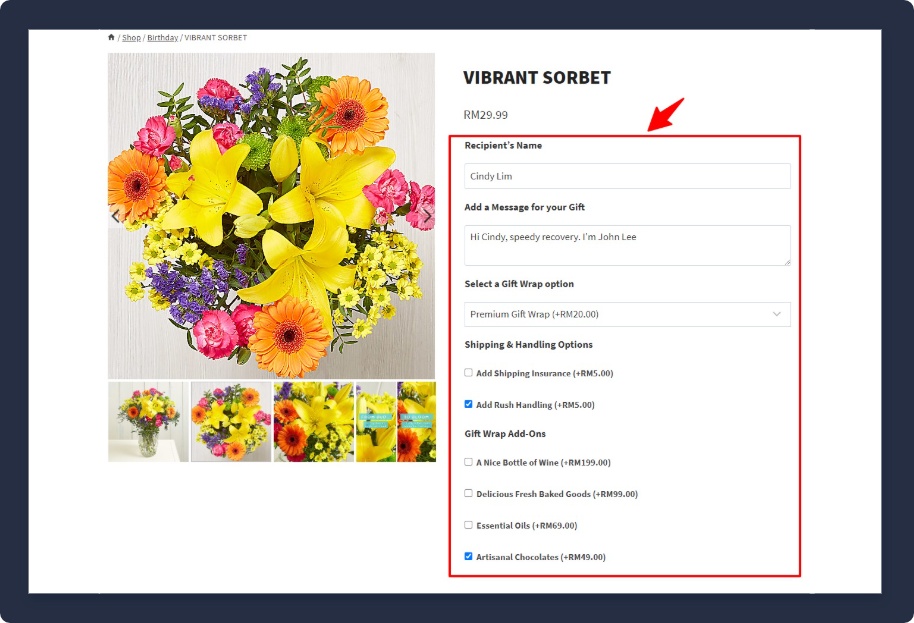Viewport: 914px width, 623px height.
Task: Click the gift message text area
Action: (x=627, y=245)
